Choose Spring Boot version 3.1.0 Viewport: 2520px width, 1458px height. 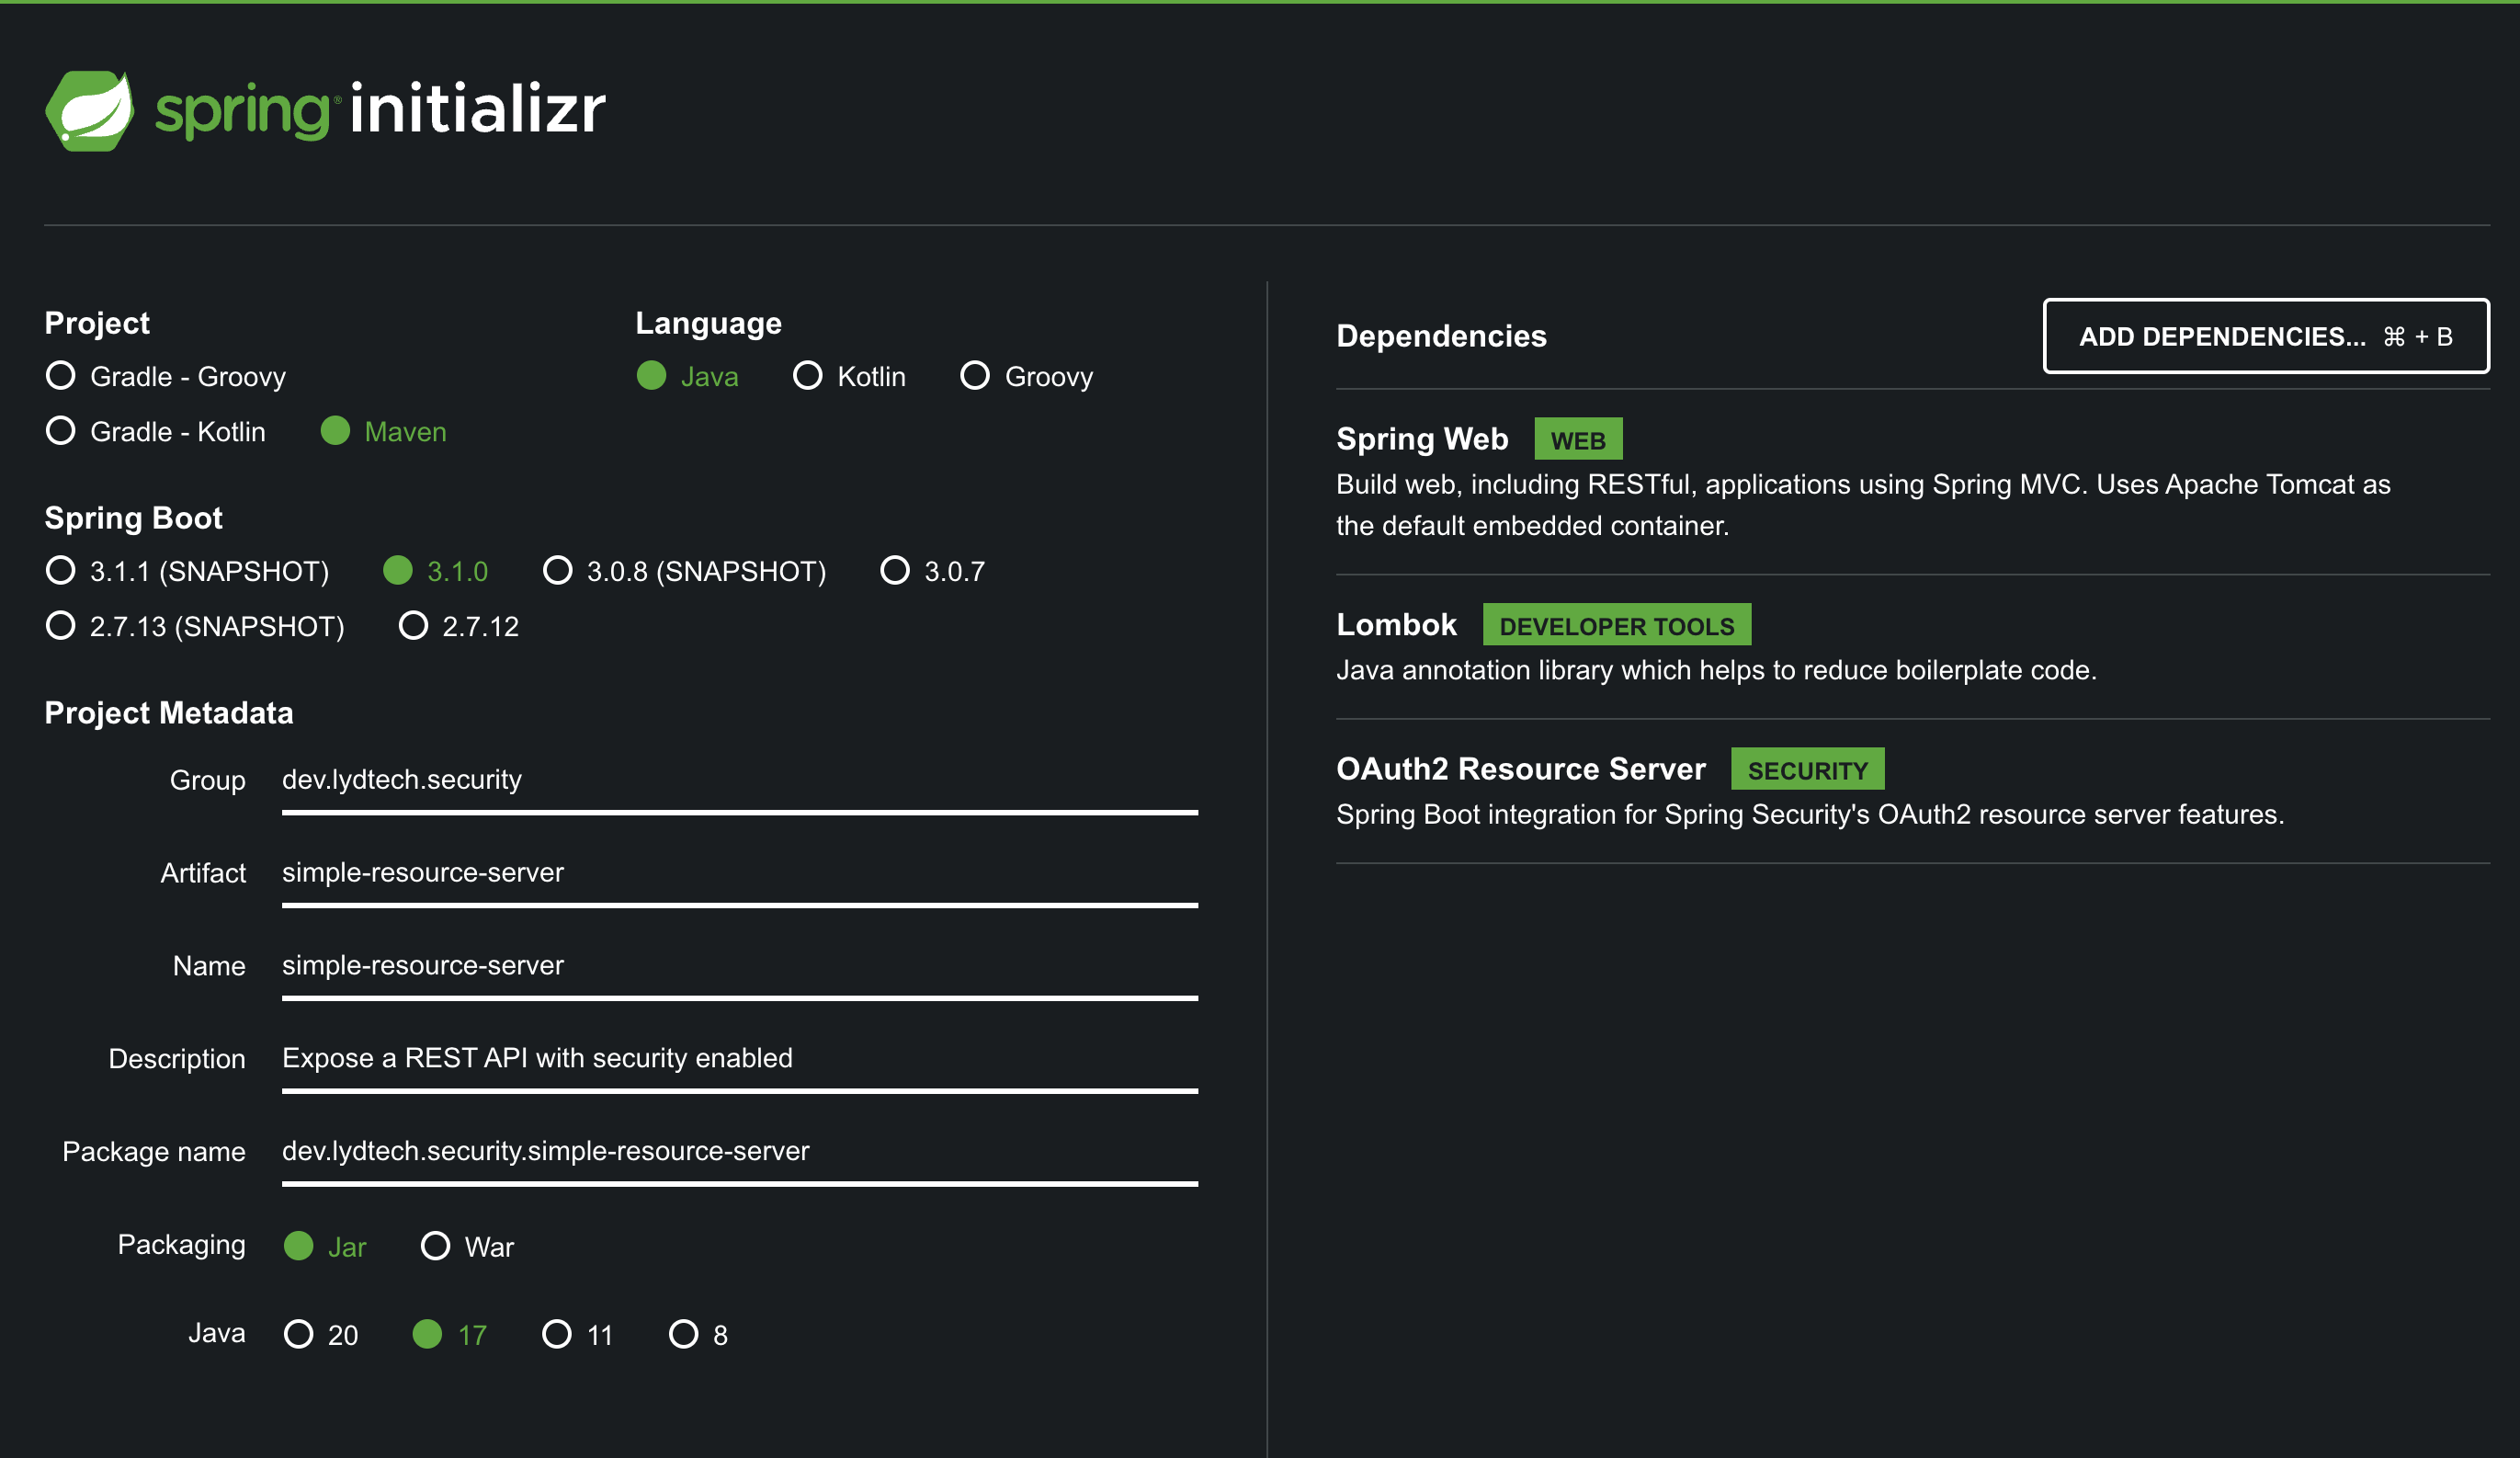click(x=435, y=571)
